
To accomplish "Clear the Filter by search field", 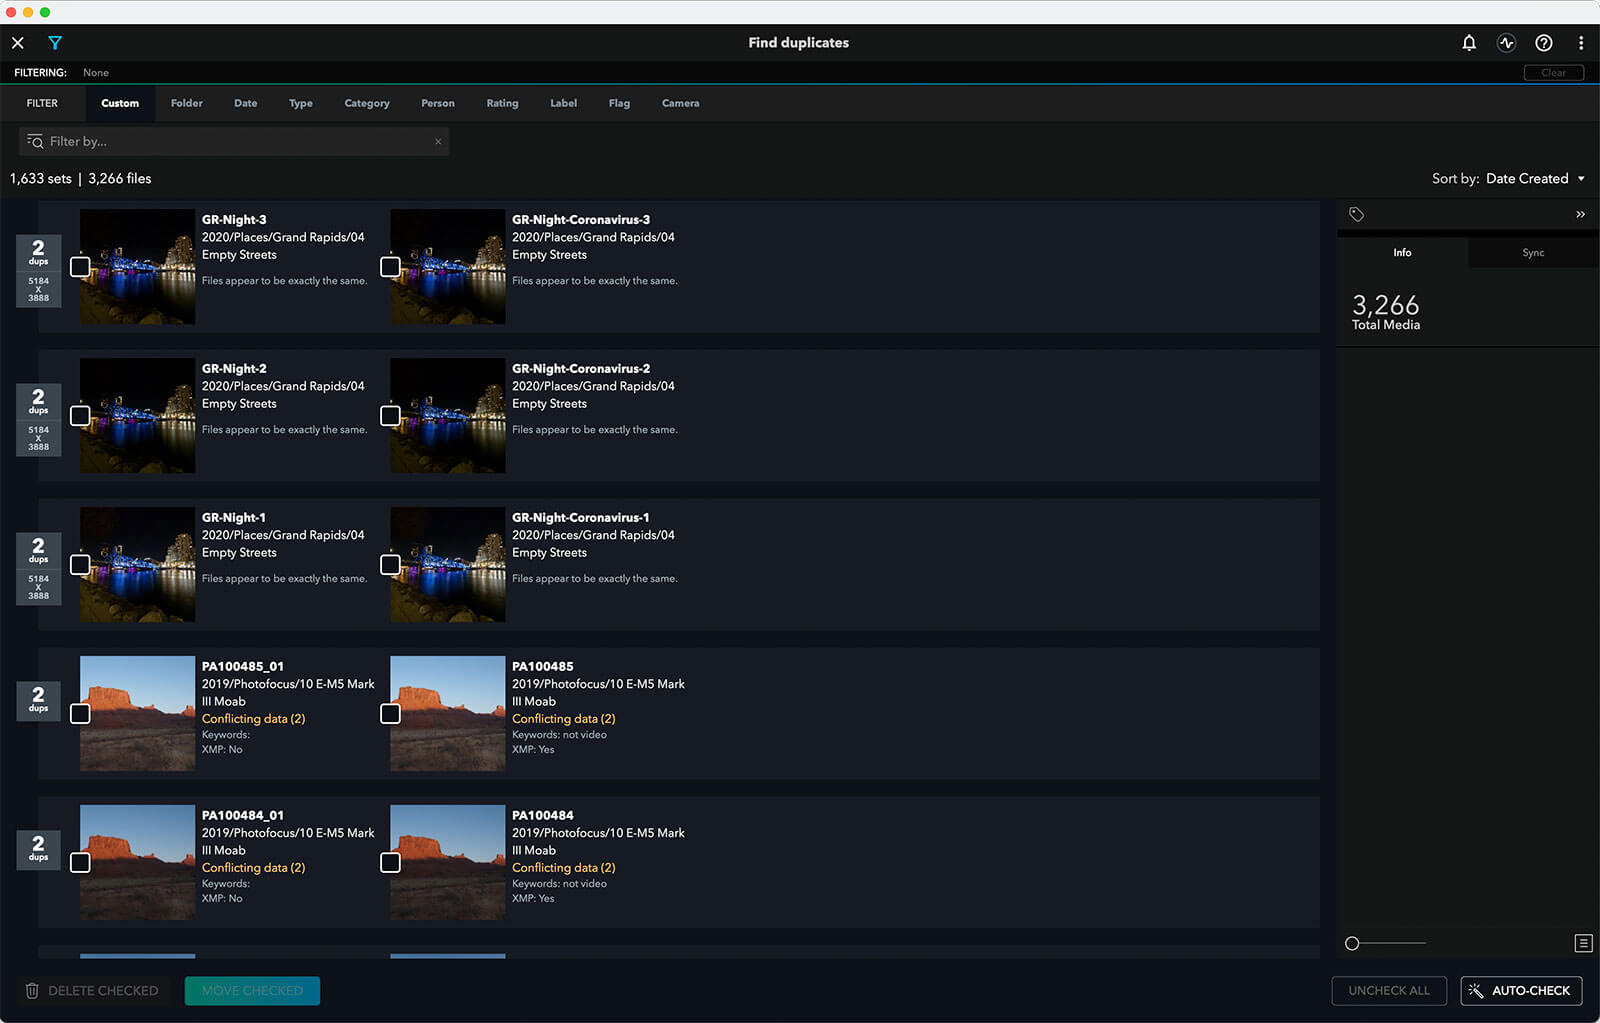I will tap(438, 142).
